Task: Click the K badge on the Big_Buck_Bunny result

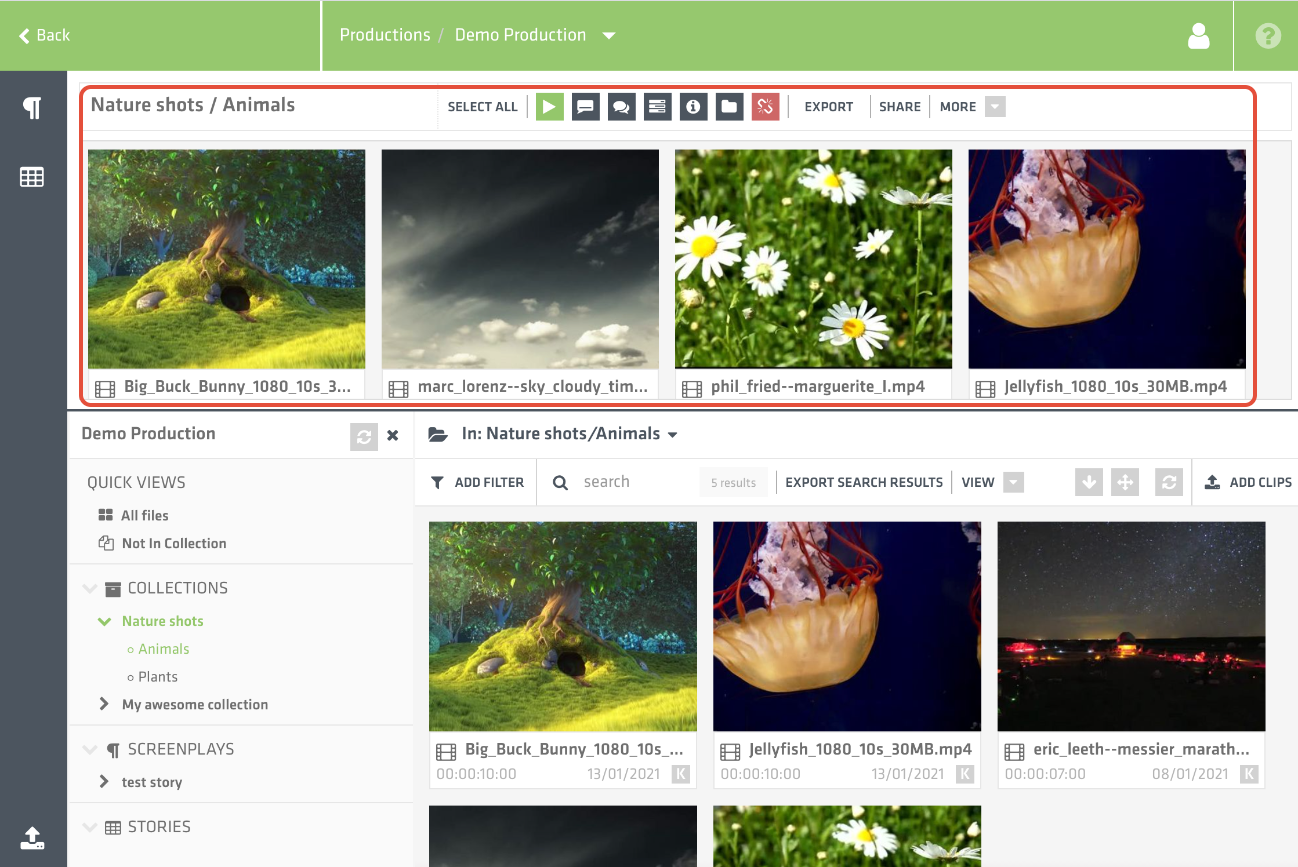Action: click(681, 774)
